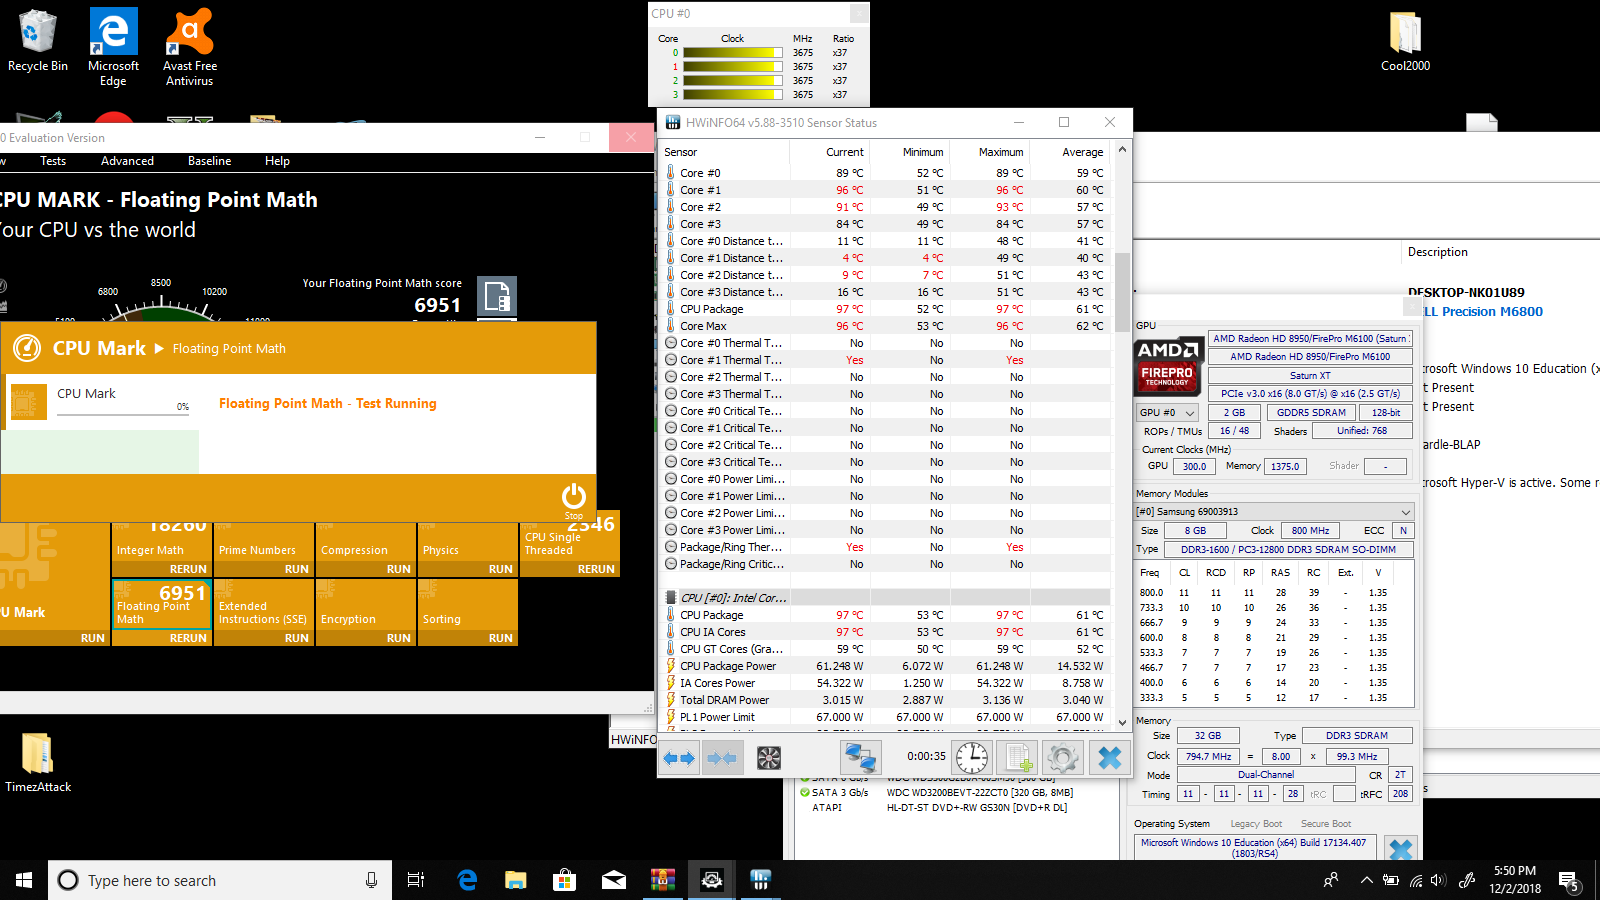
Task: Click RUN on the Compression tile
Action: coord(399,569)
